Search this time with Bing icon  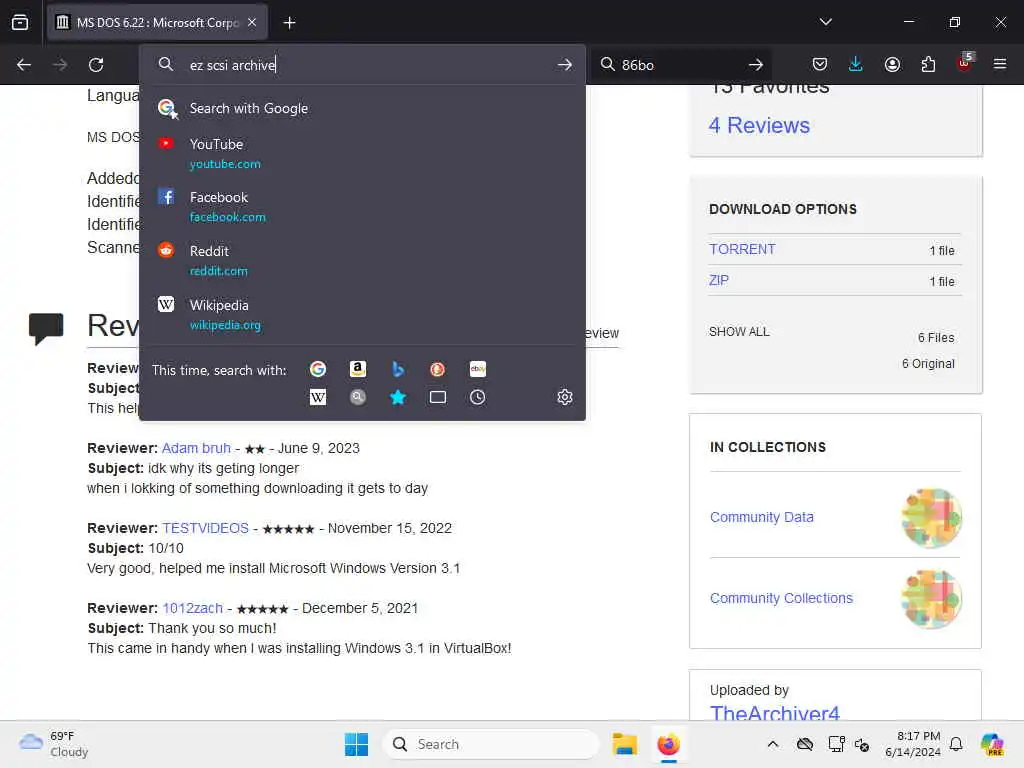398,369
